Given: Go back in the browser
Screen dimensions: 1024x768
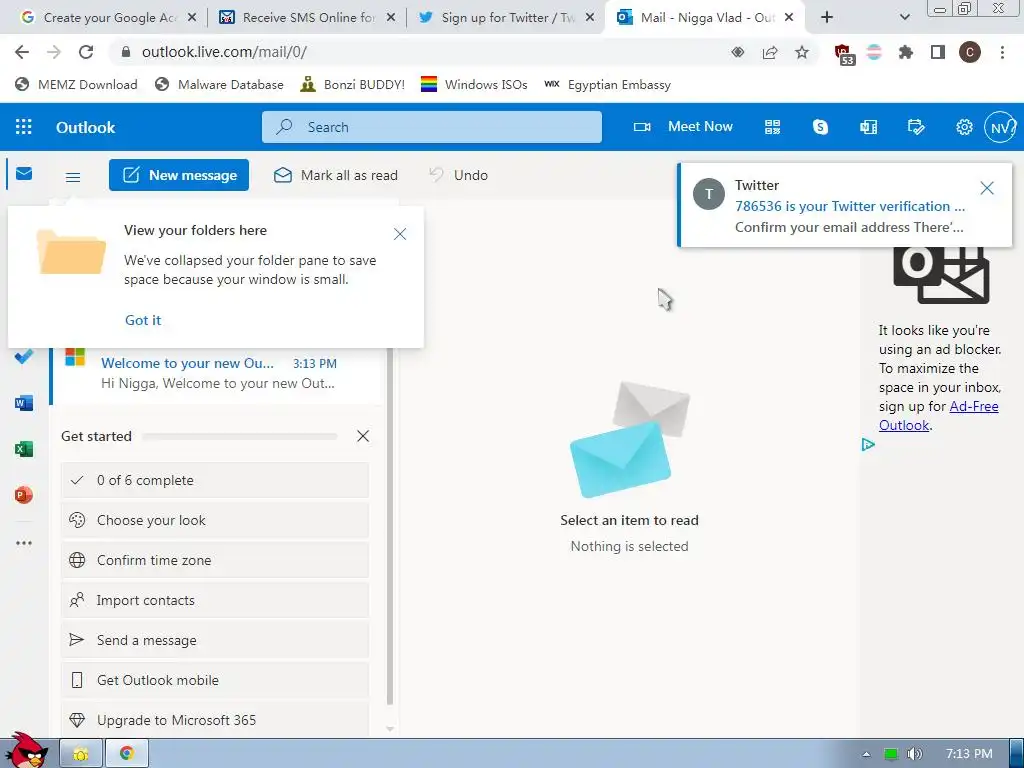Looking at the screenshot, I should tap(22, 52).
